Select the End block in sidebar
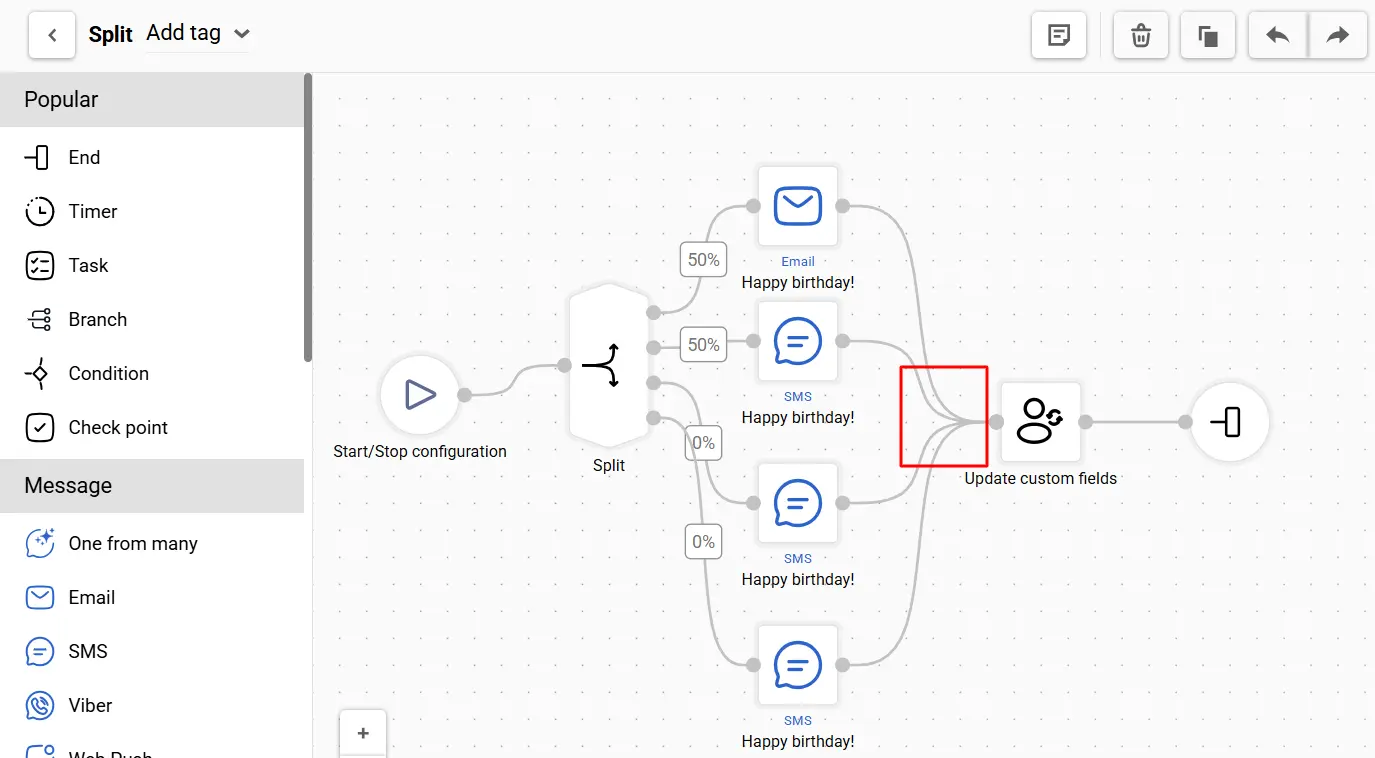The width and height of the screenshot is (1375, 758). 84,157
